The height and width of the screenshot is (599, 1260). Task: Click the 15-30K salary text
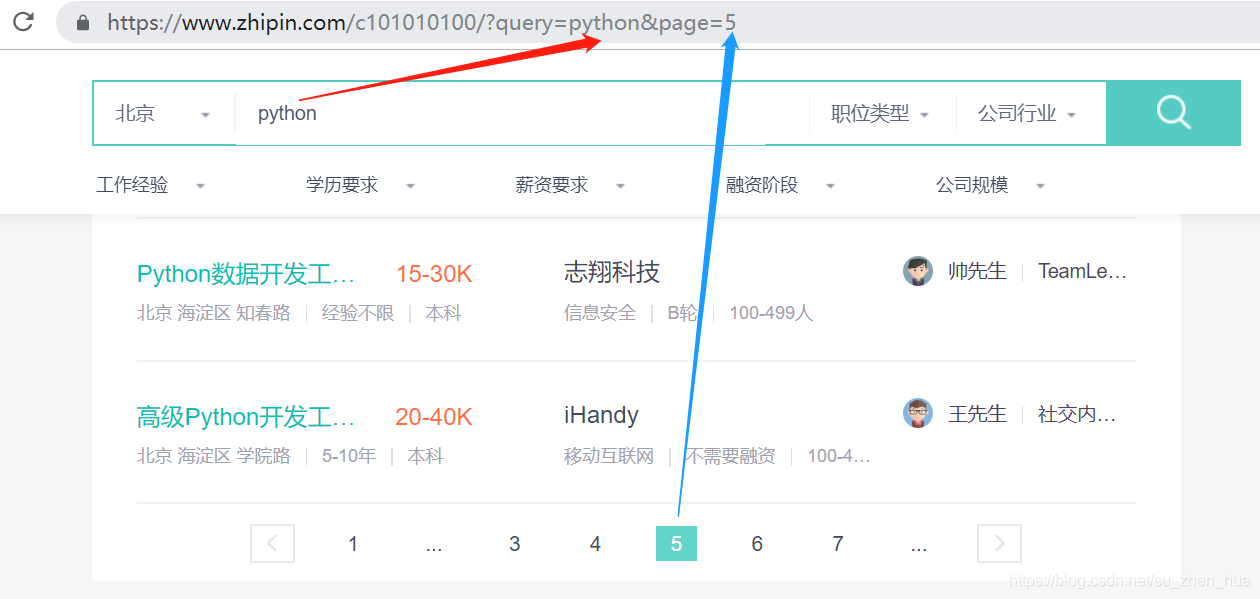click(434, 274)
